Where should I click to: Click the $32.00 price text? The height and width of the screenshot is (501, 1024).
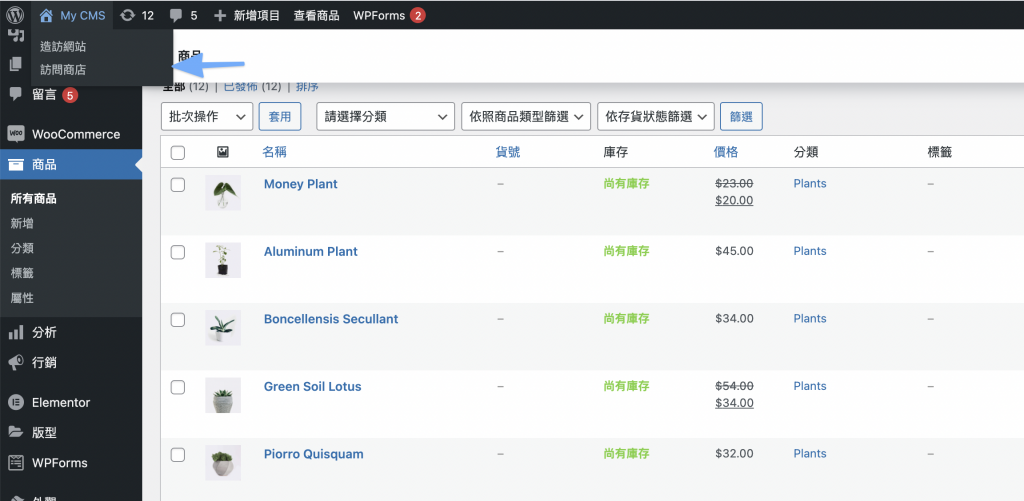click(x=735, y=453)
